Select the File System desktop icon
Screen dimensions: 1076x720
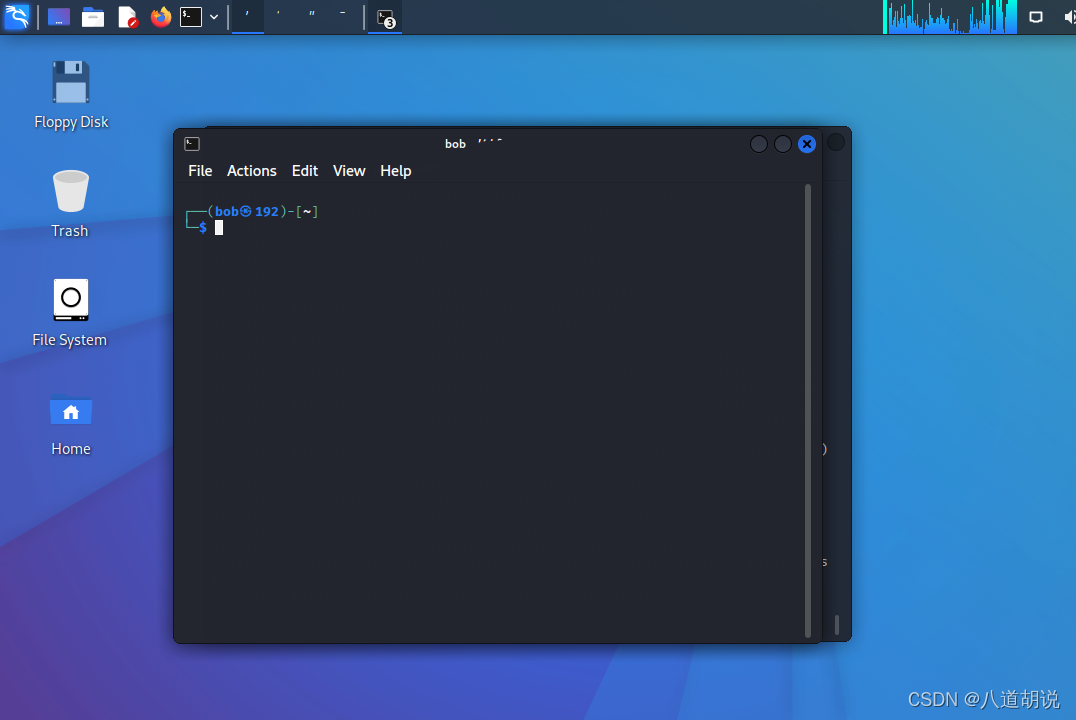coord(70,313)
